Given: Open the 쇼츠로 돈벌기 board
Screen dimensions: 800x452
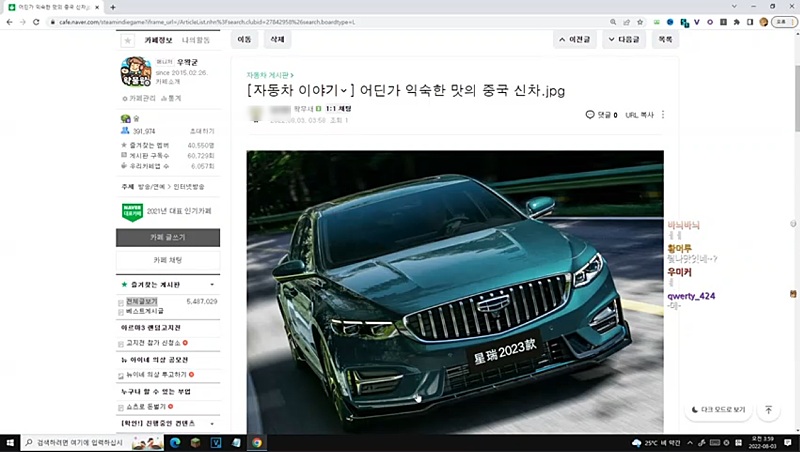Looking at the screenshot, I should pos(146,407).
